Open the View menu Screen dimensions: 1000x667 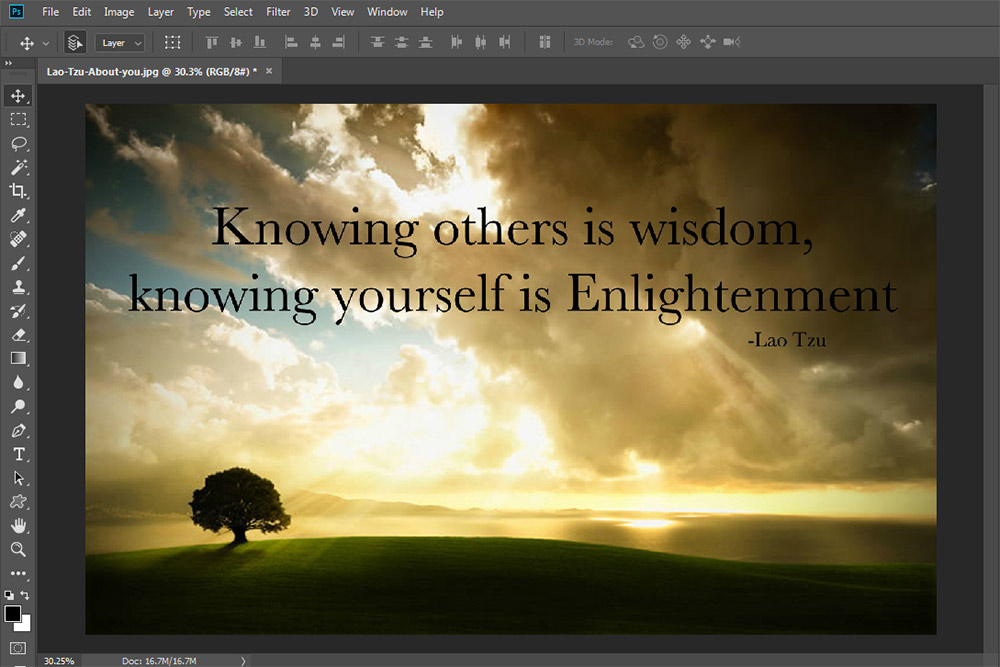tap(342, 11)
